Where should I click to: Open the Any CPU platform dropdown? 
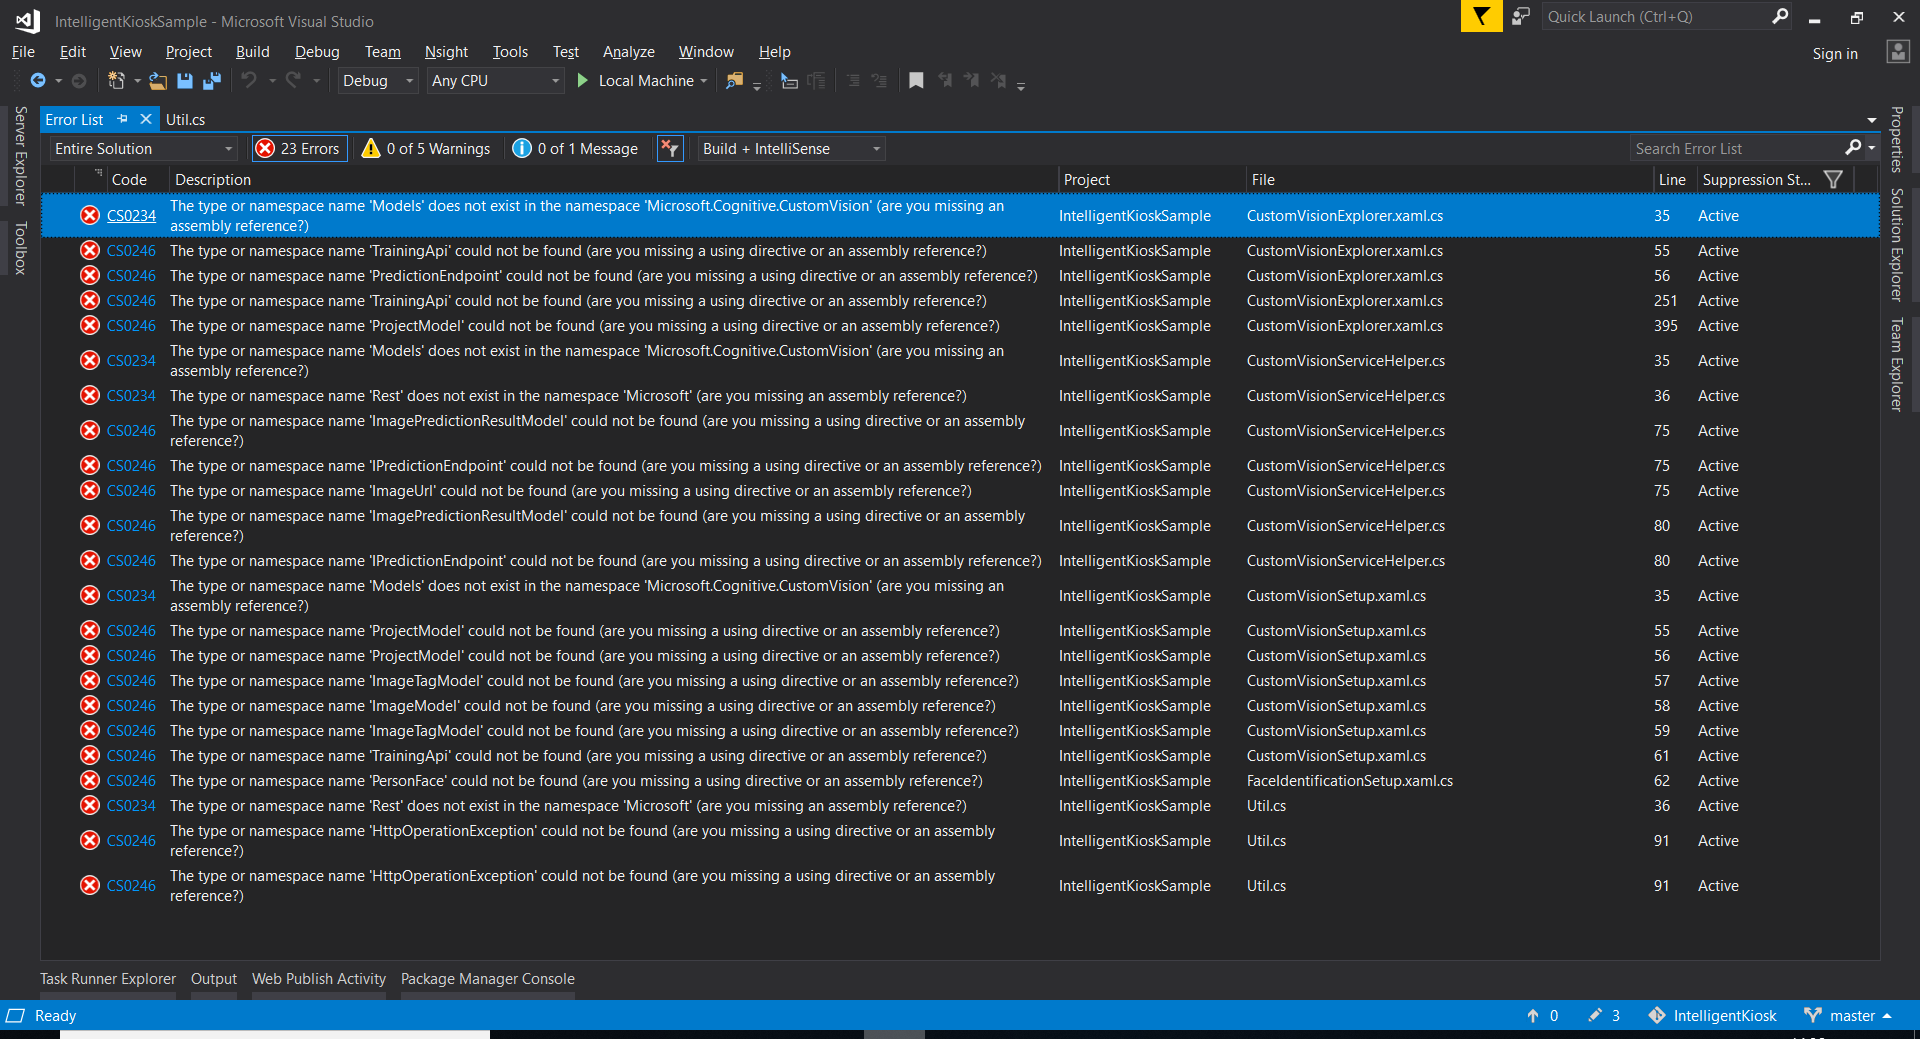(496, 81)
